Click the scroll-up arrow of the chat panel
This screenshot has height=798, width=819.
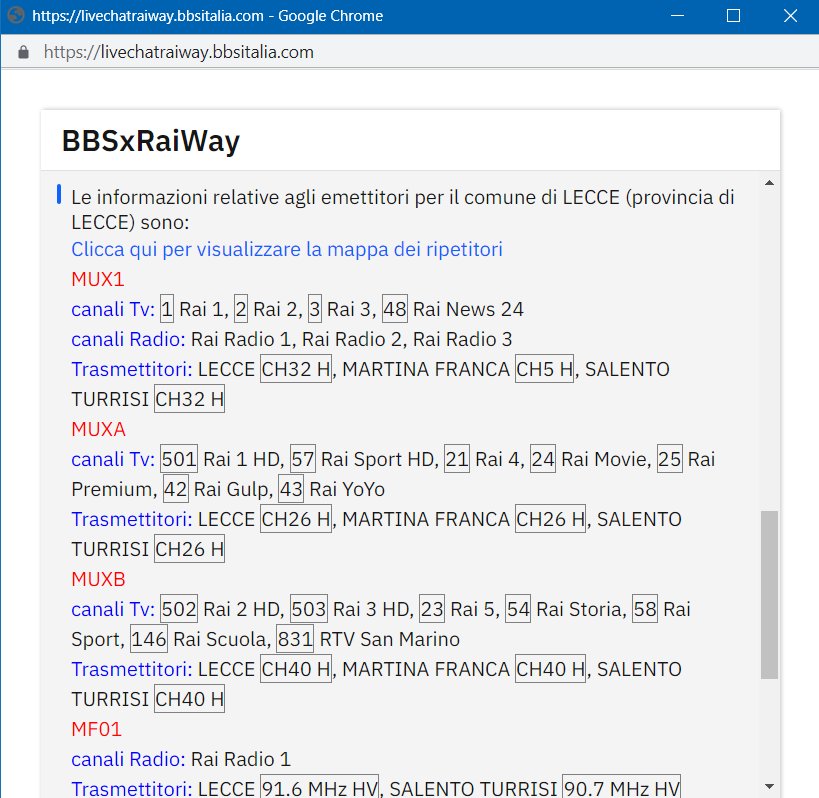pyautogui.click(x=769, y=183)
